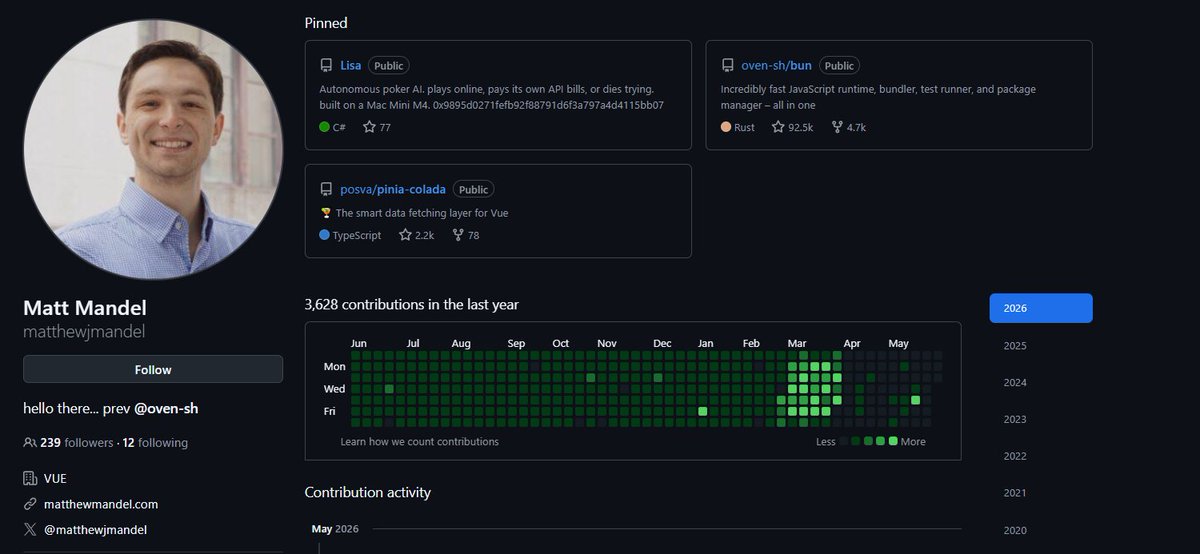Viewport: 1200px width, 554px height.
Task: Click the repository icon beside Lisa
Action: tap(326, 66)
